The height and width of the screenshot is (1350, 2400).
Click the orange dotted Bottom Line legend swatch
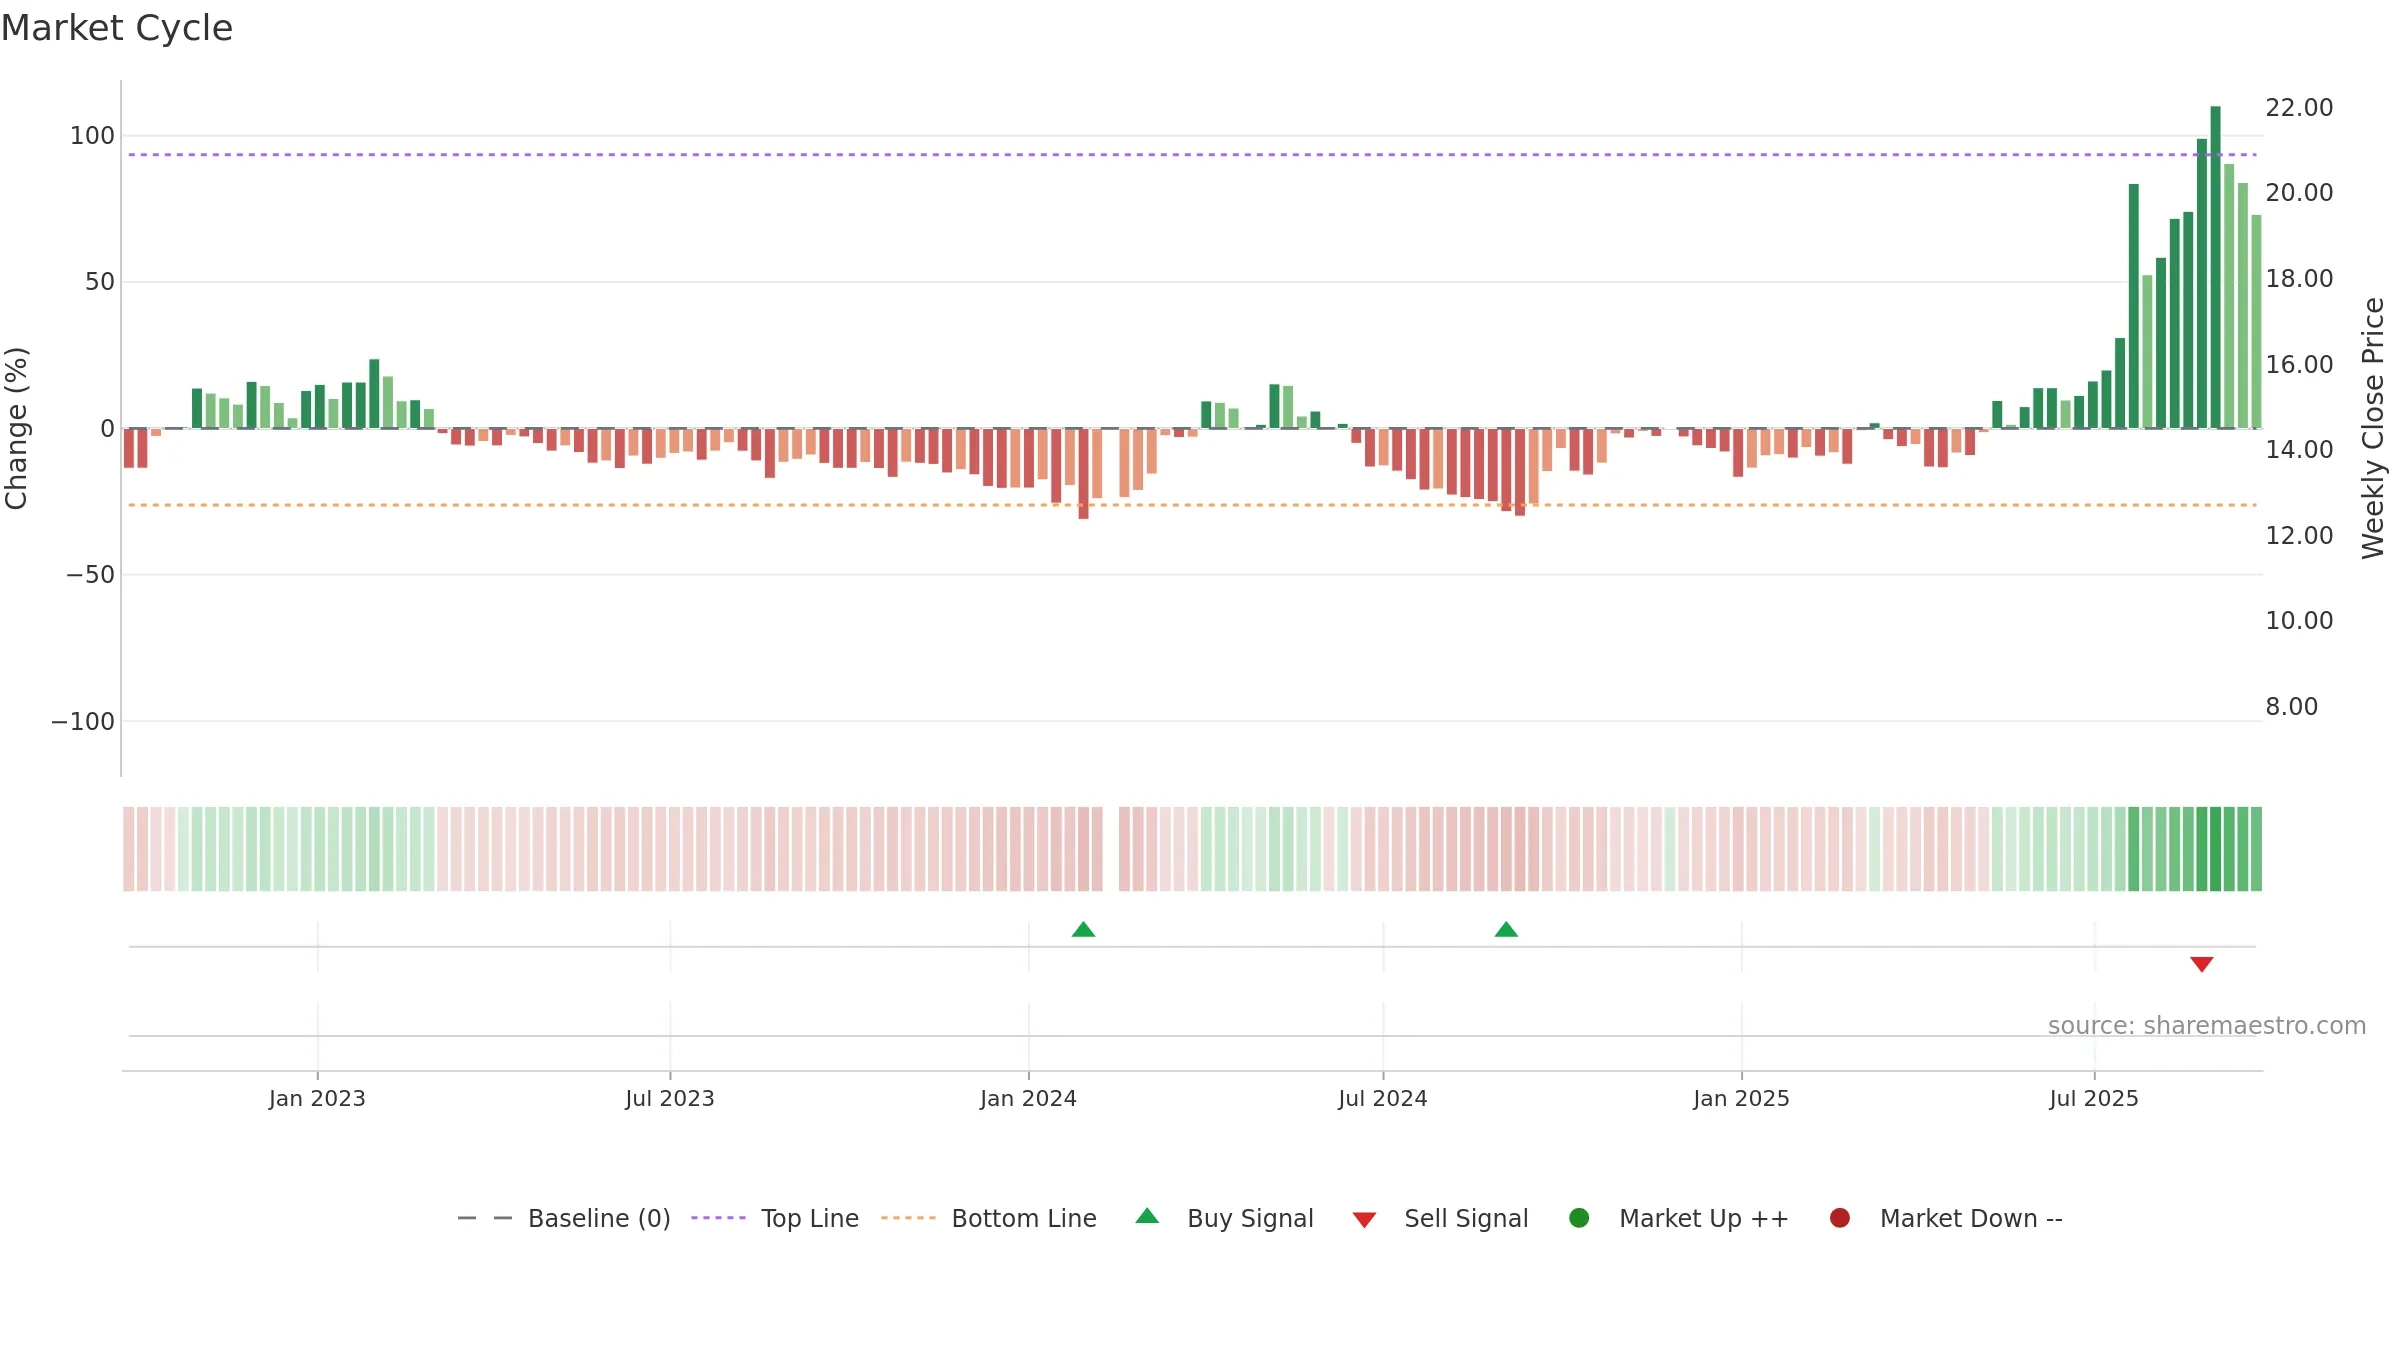point(908,1218)
